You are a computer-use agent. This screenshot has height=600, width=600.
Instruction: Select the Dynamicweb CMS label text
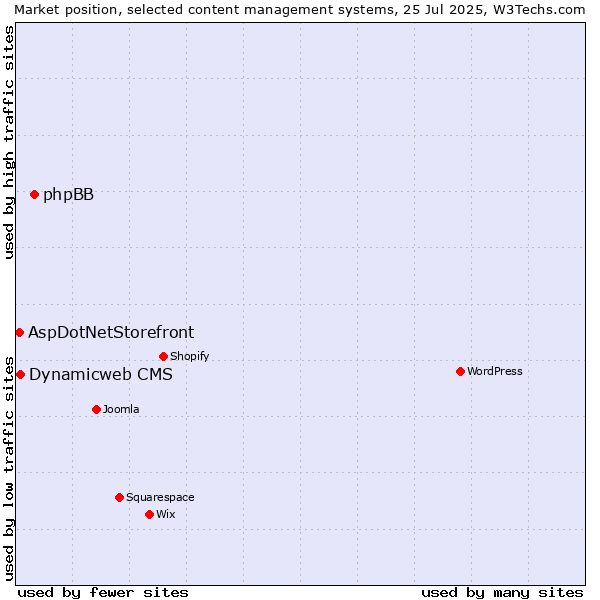pyautogui.click(x=101, y=375)
